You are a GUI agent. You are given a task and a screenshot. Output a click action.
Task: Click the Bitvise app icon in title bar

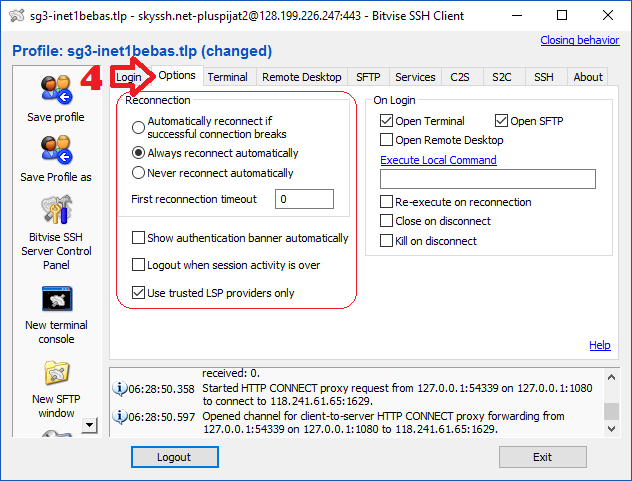[16, 15]
